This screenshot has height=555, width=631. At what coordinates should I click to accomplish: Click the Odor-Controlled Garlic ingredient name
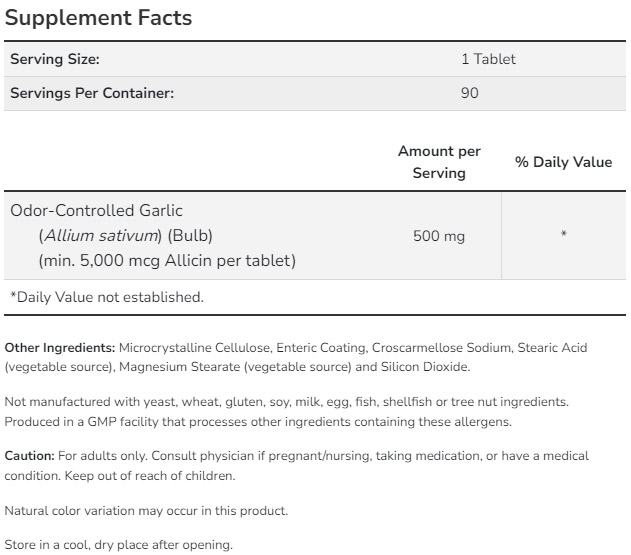97,210
